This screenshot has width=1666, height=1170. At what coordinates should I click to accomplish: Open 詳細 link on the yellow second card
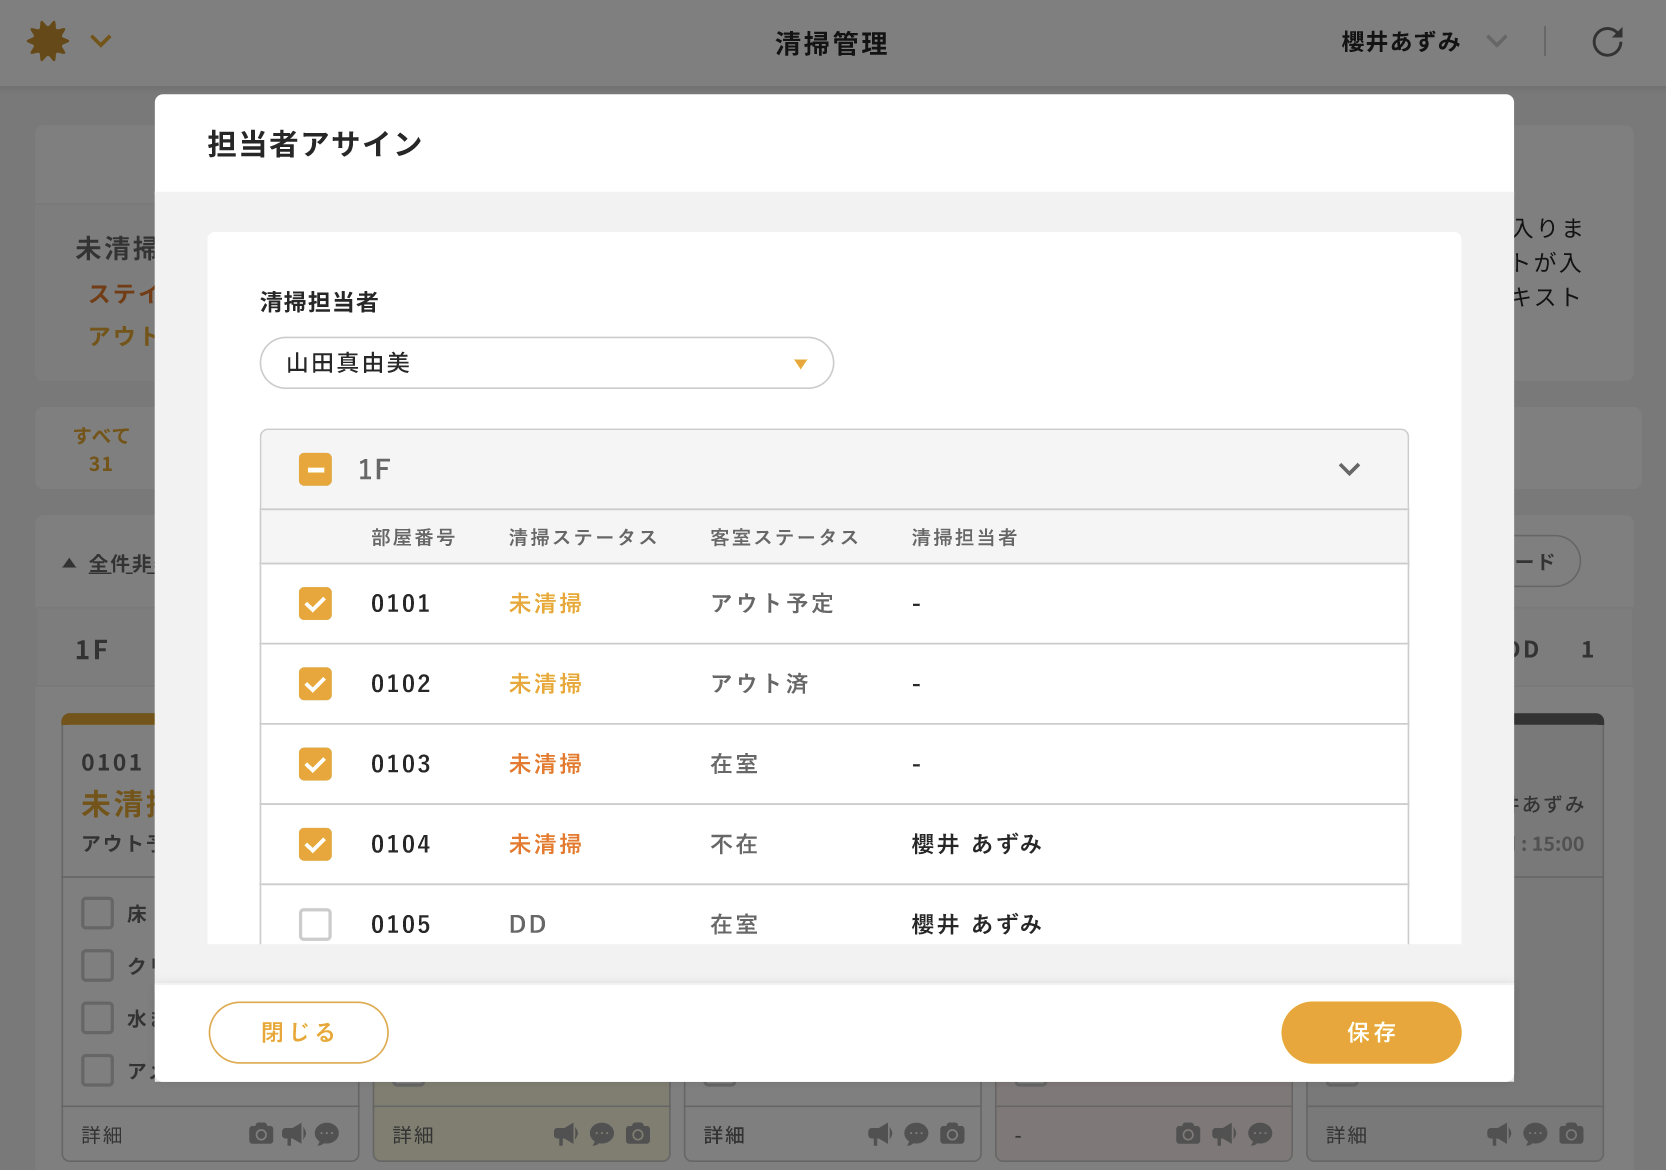click(x=413, y=1135)
